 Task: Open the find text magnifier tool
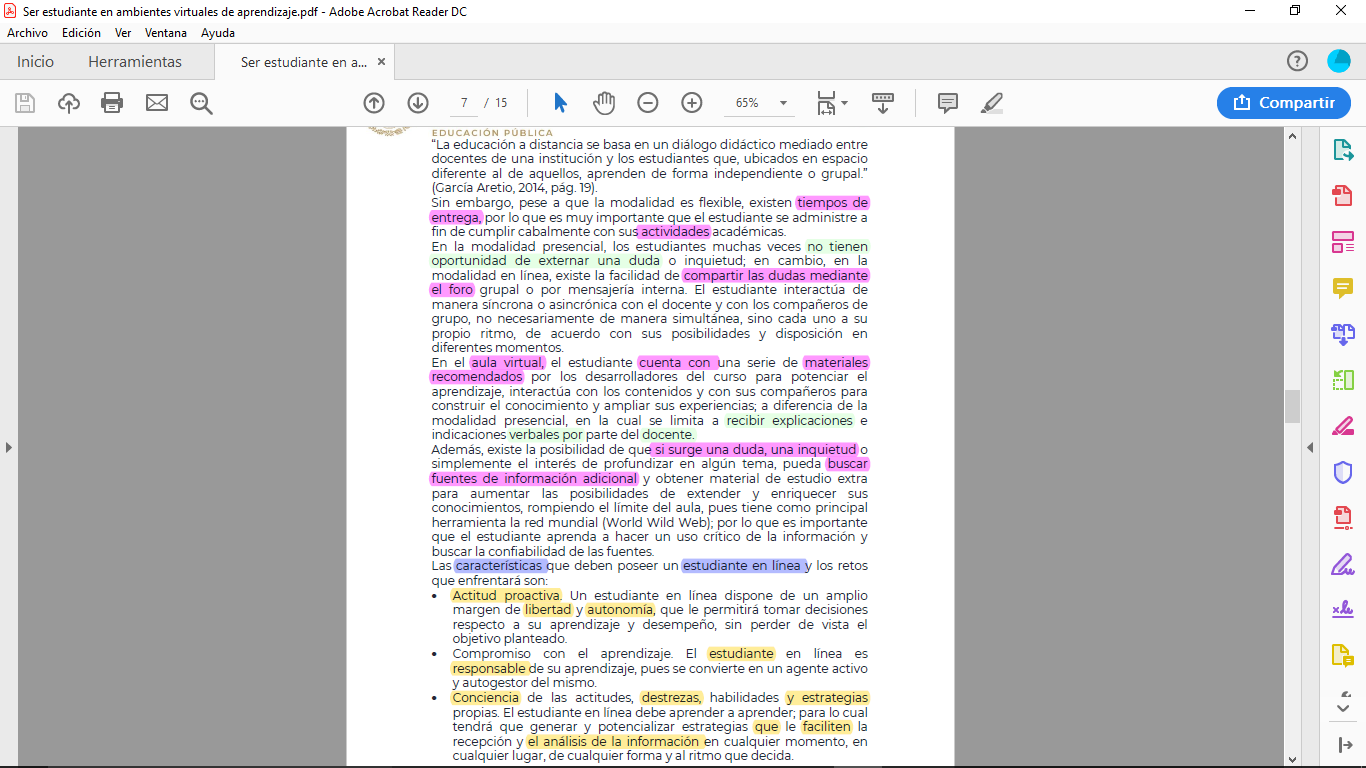[x=201, y=103]
